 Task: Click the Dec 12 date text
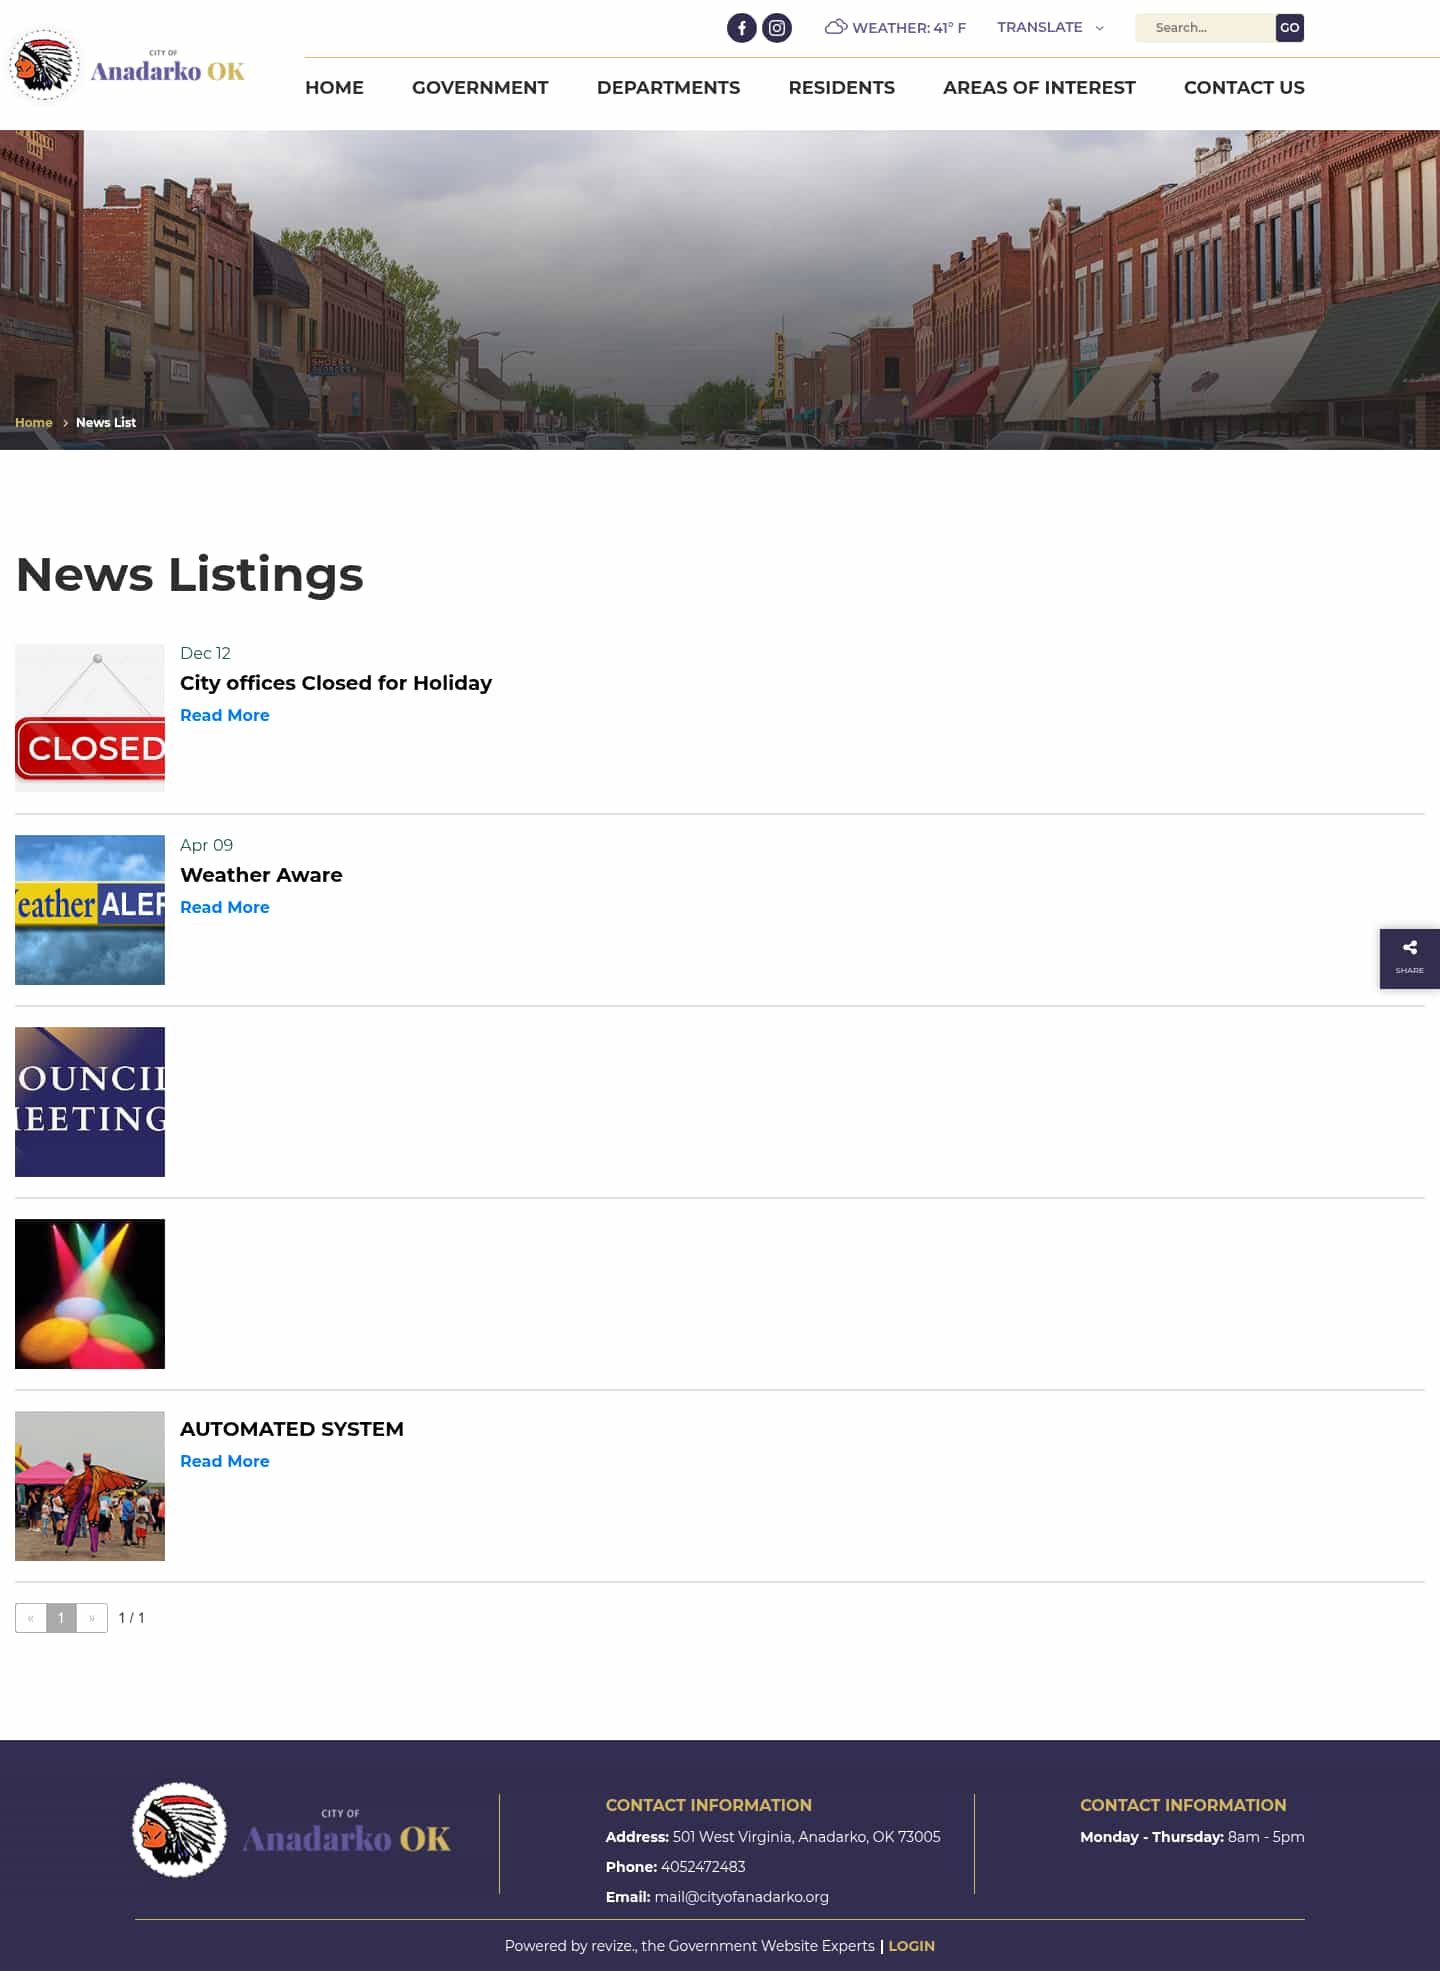coord(205,653)
